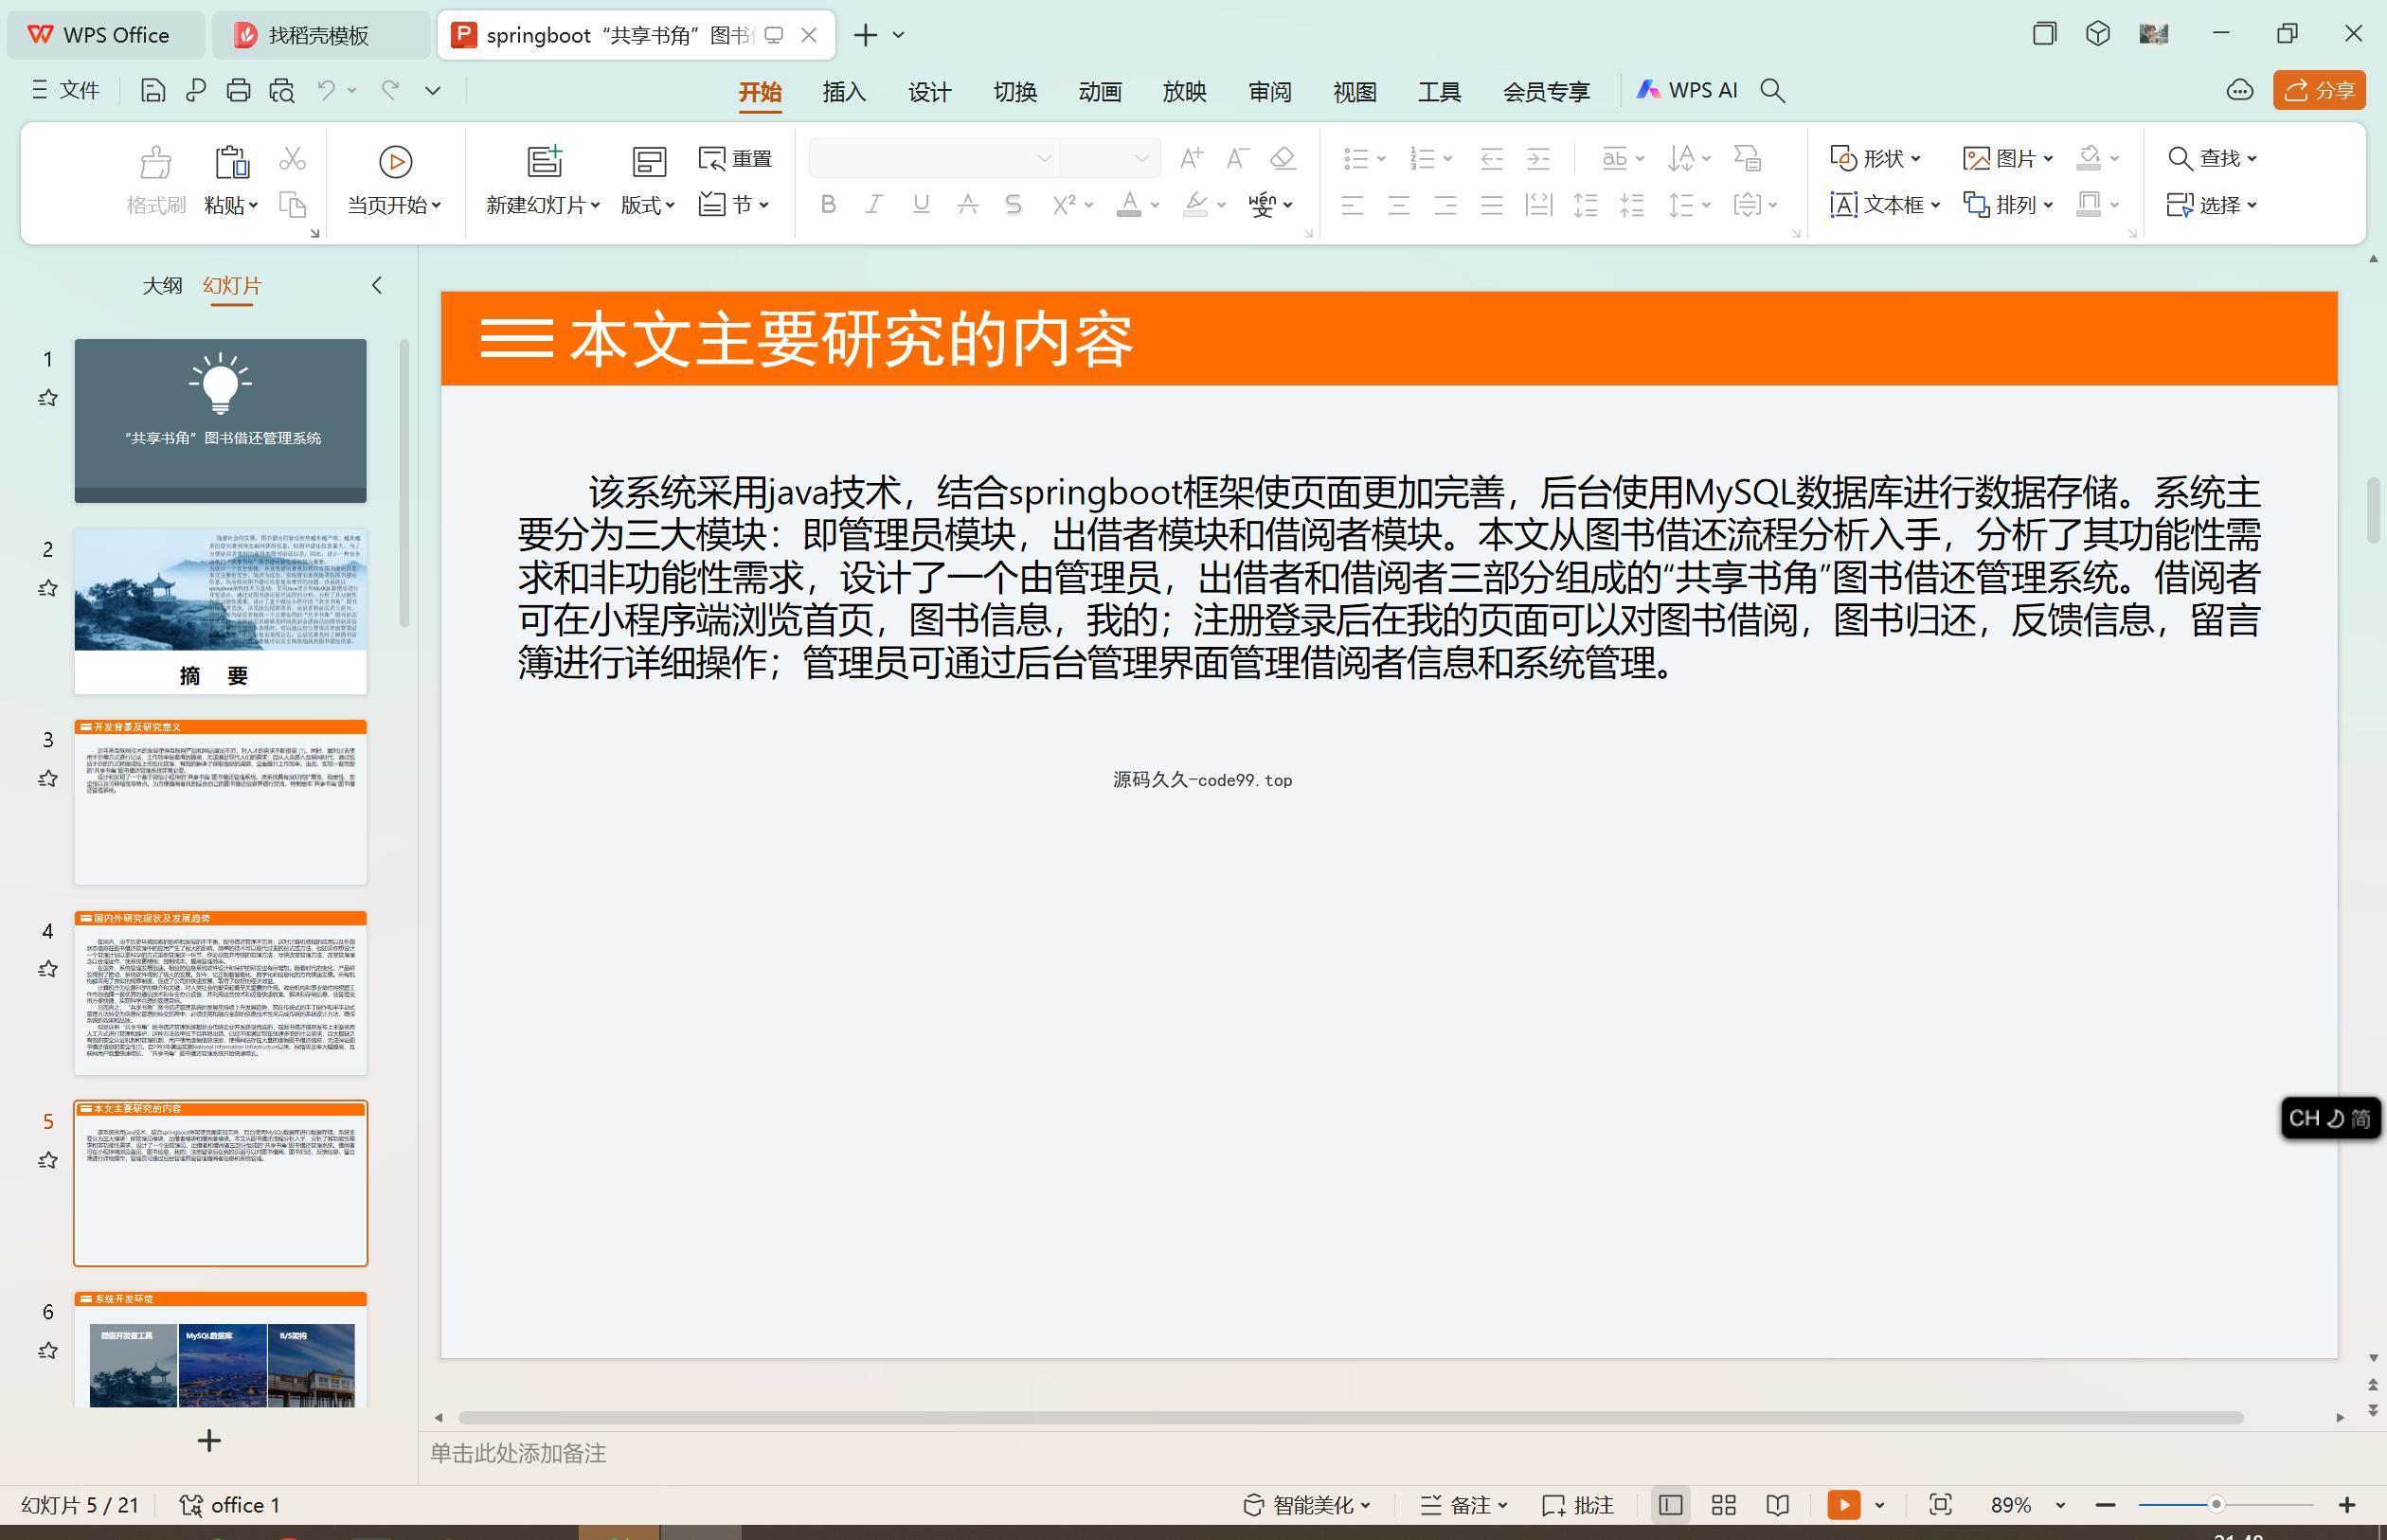Click the Save icon in quick toolbar
The height and width of the screenshot is (1540, 2387).
coord(152,91)
